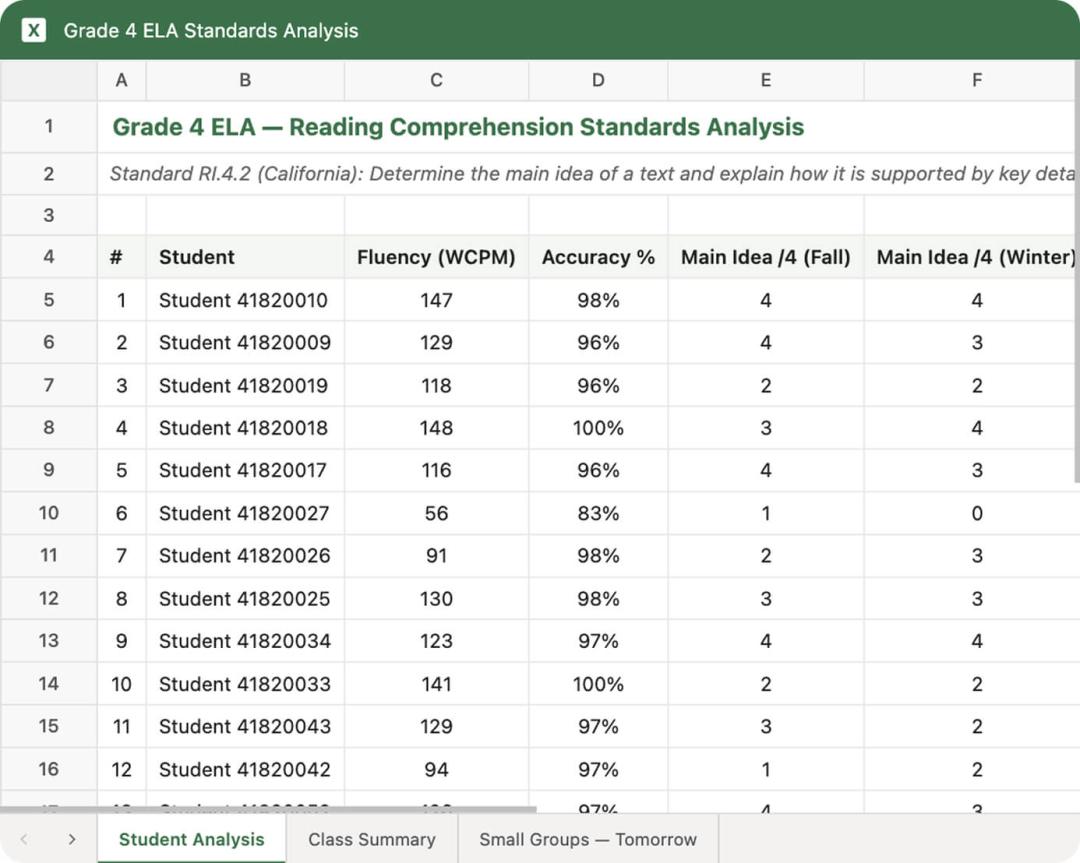Select row 1 header

49,127
